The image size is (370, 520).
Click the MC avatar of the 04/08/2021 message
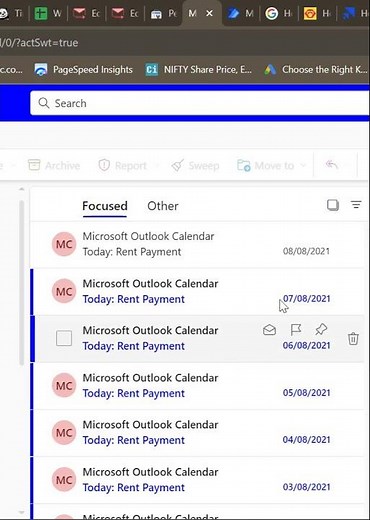[64, 433]
